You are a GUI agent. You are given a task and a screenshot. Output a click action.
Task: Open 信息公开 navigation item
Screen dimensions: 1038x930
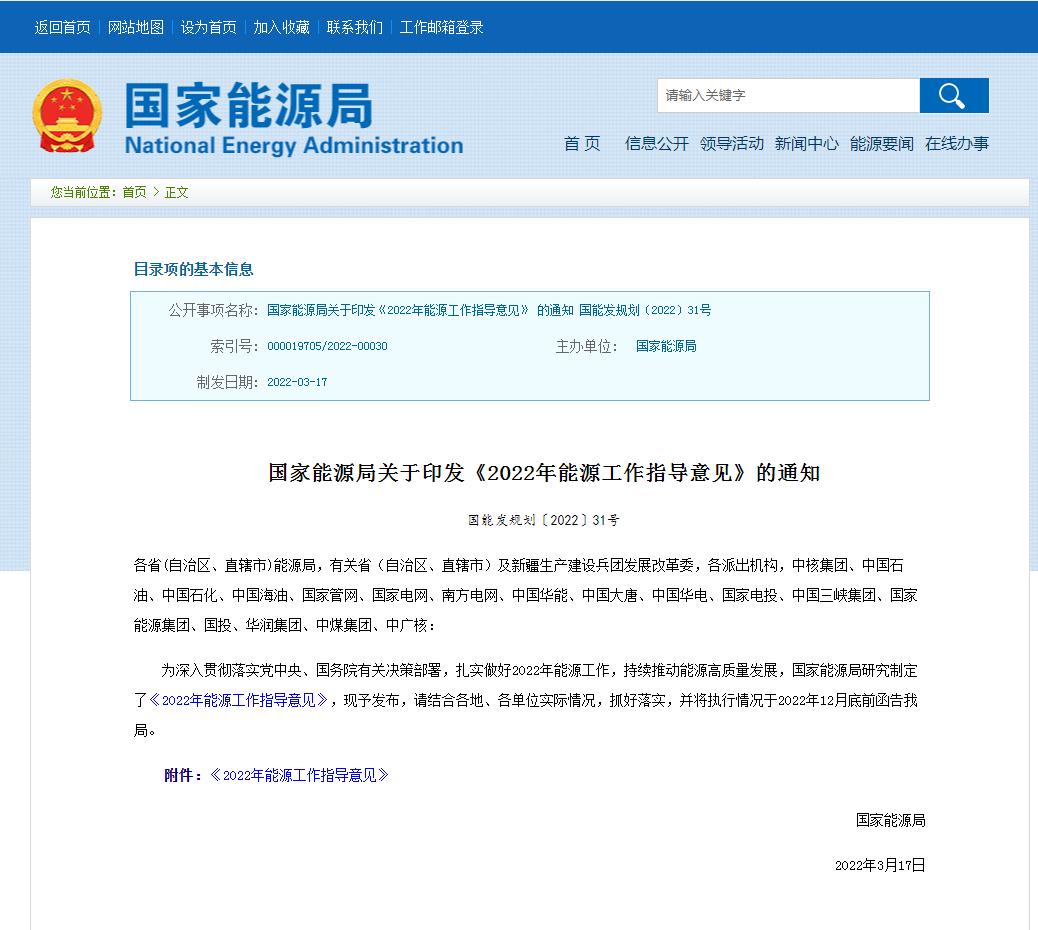coord(657,144)
